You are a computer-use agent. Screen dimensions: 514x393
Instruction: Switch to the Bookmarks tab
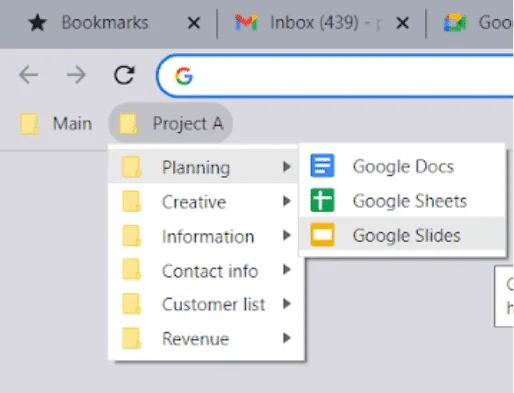point(104,23)
